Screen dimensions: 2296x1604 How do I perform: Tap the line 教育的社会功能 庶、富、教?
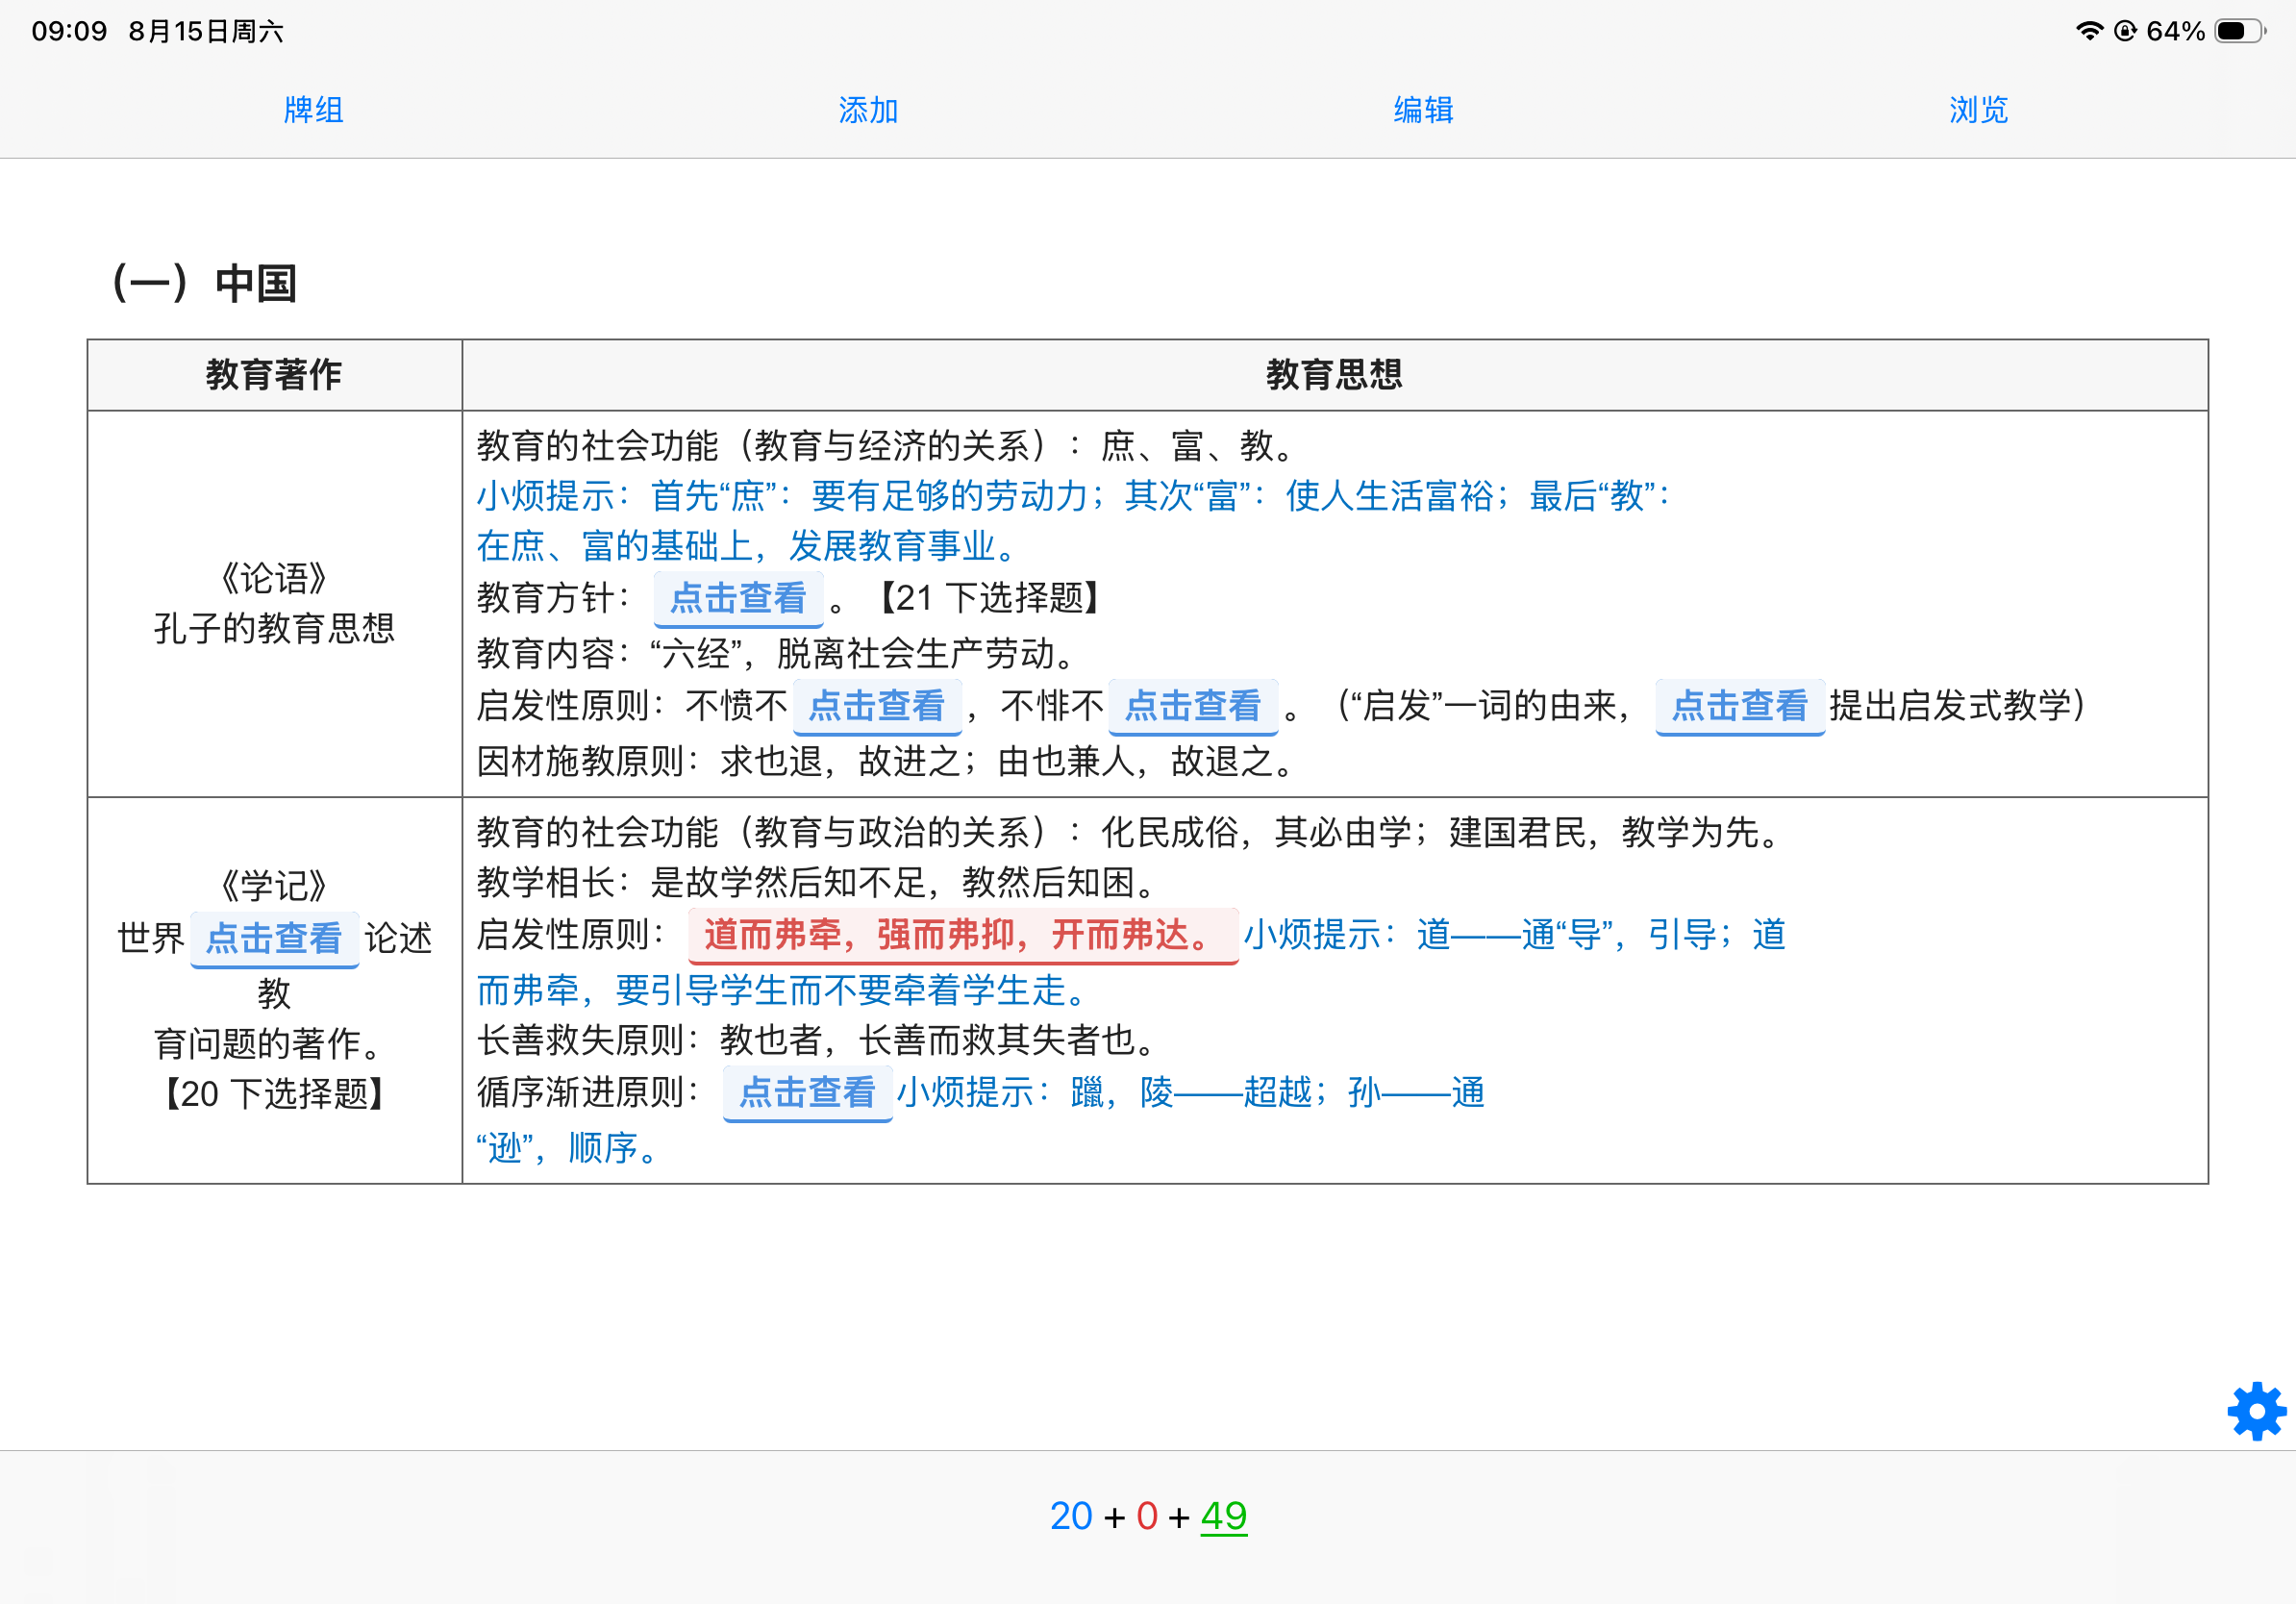[x=886, y=446]
